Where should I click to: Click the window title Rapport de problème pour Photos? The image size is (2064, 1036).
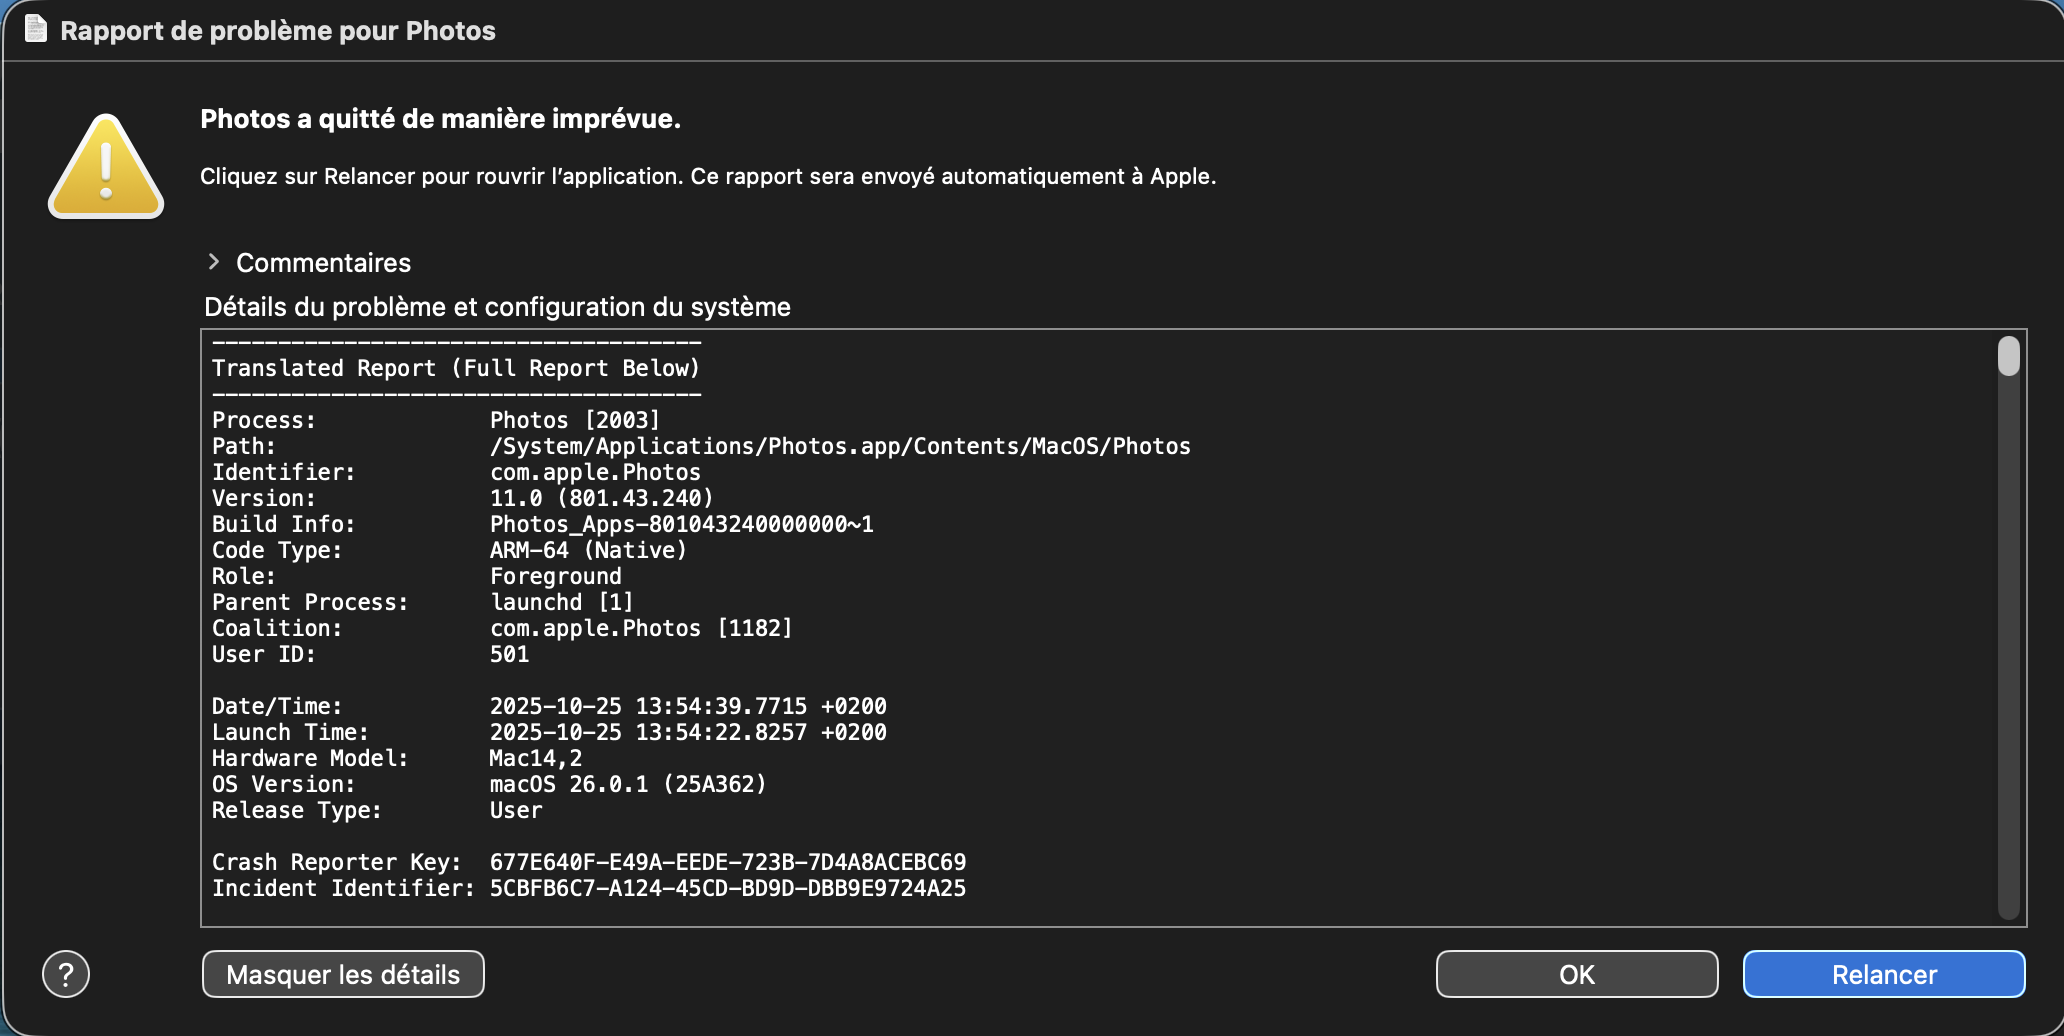pyautogui.click(x=278, y=31)
